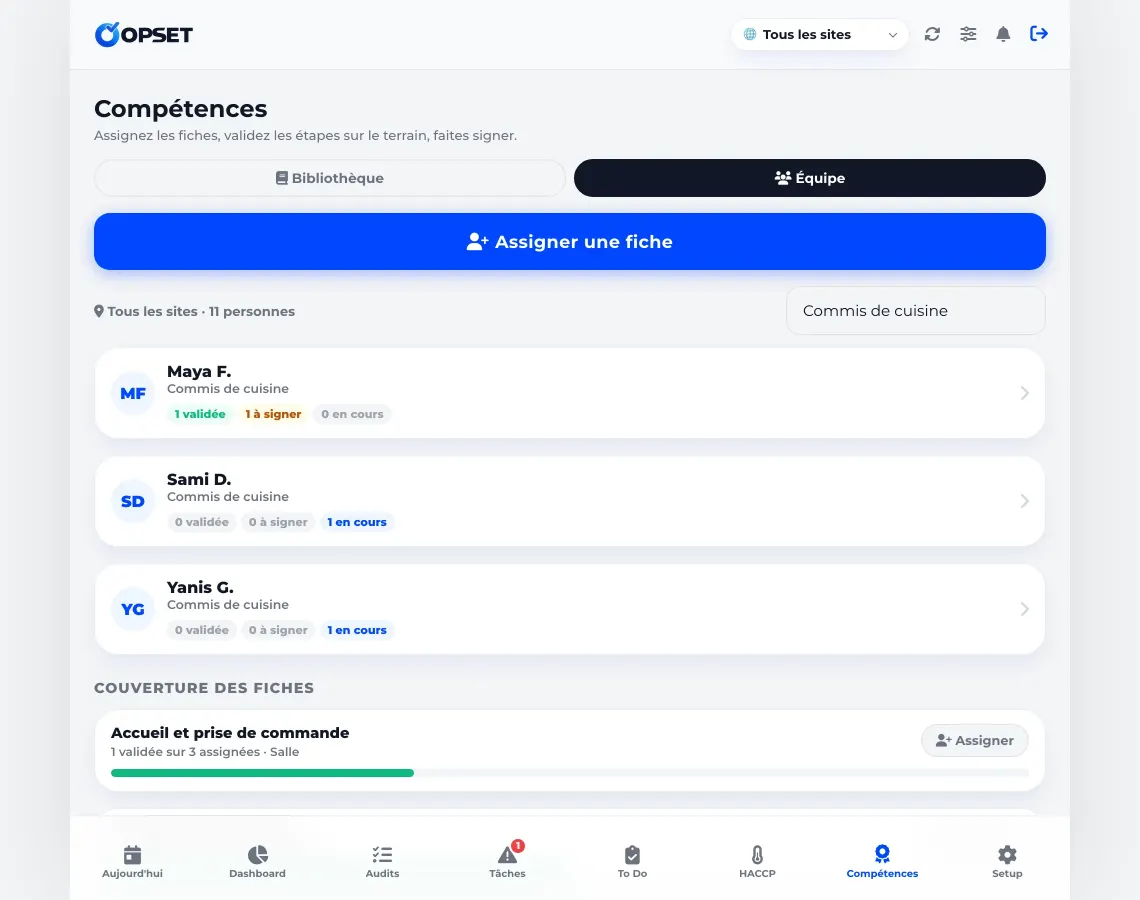Open the To Do navigation item
1140x900 pixels.
tap(633, 862)
